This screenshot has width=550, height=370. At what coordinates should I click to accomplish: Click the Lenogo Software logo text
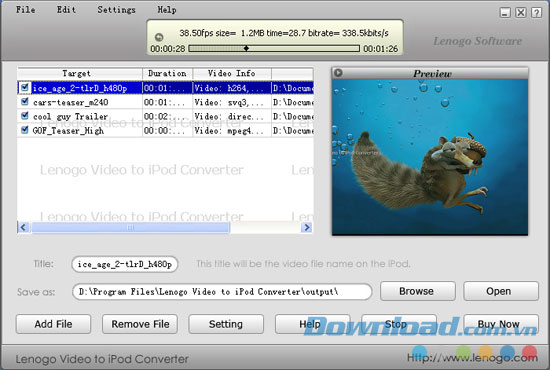(477, 41)
